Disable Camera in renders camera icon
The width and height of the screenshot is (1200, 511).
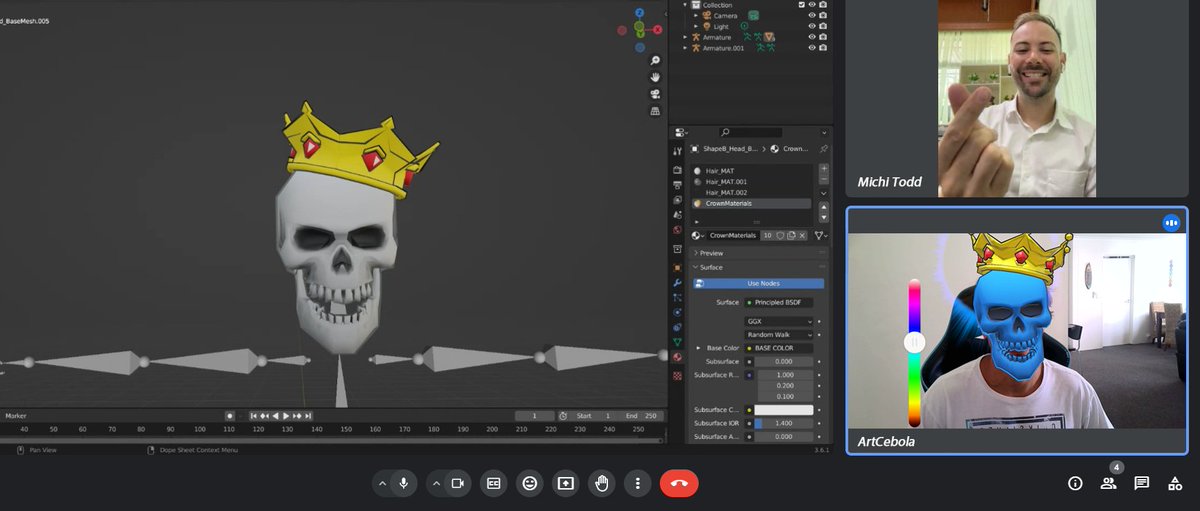[823, 16]
